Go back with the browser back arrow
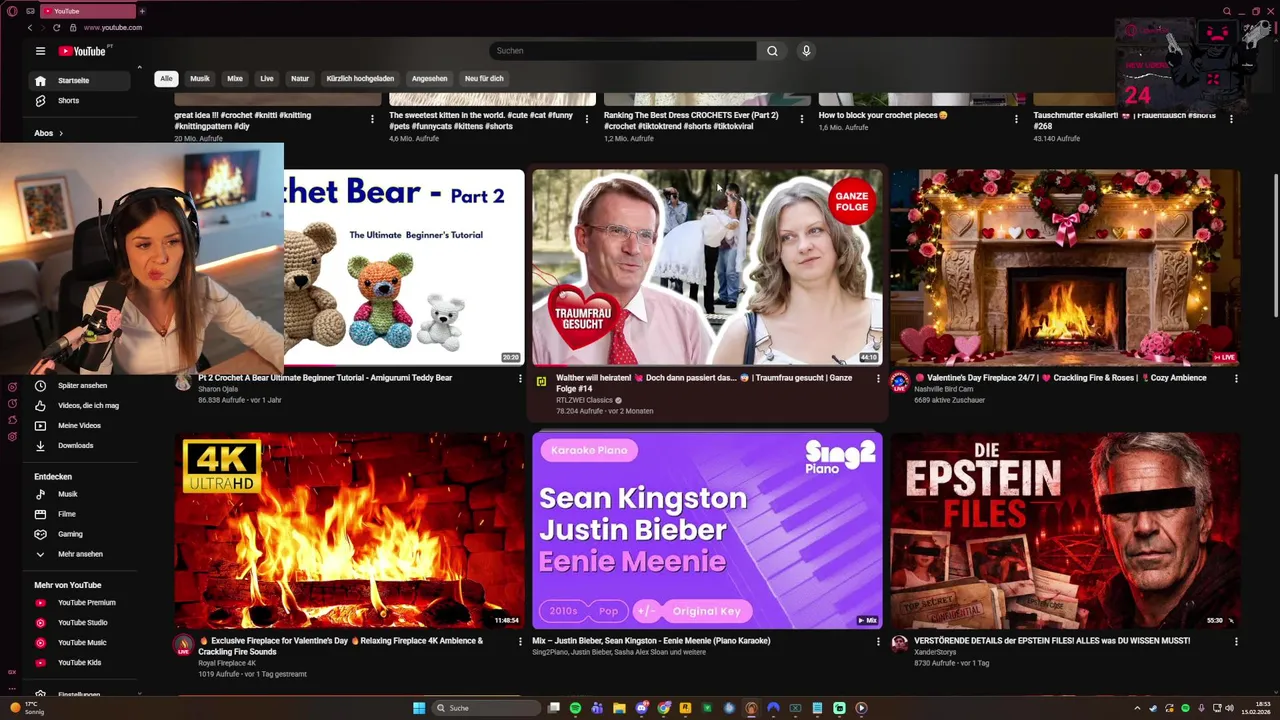The image size is (1280, 720). coord(30,28)
